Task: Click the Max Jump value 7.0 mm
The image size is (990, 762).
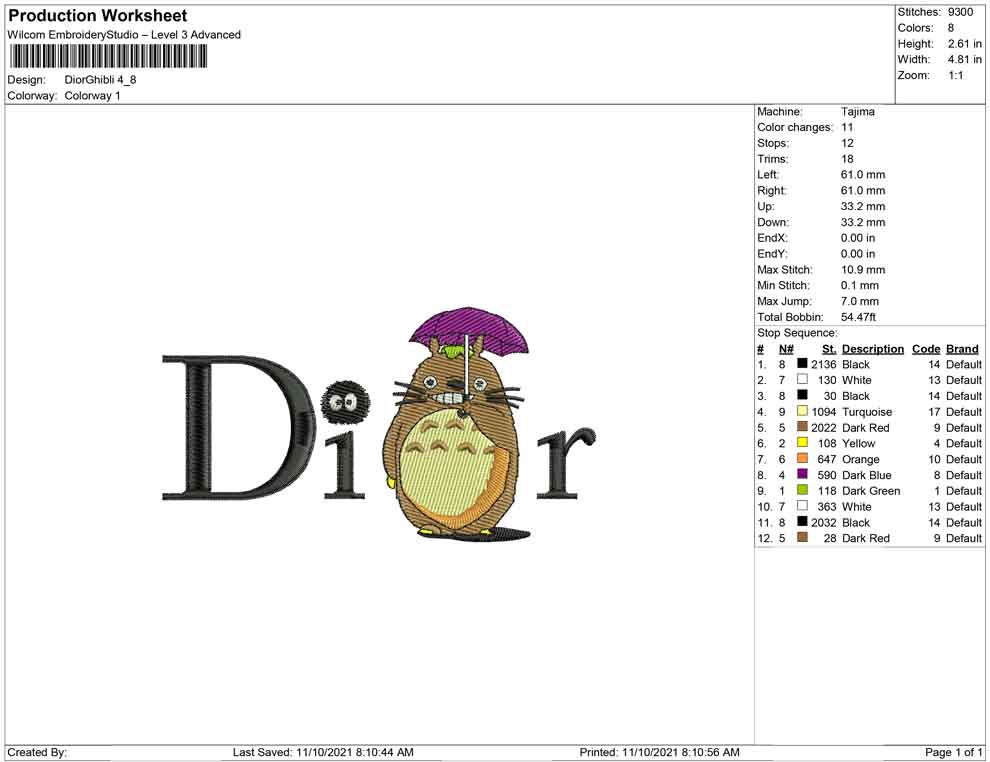Action: coord(860,301)
